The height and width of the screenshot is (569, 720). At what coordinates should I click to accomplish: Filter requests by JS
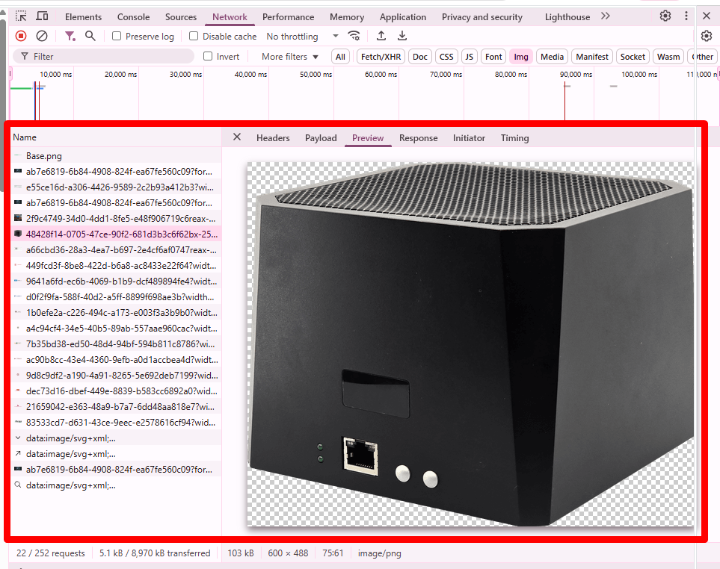469,56
